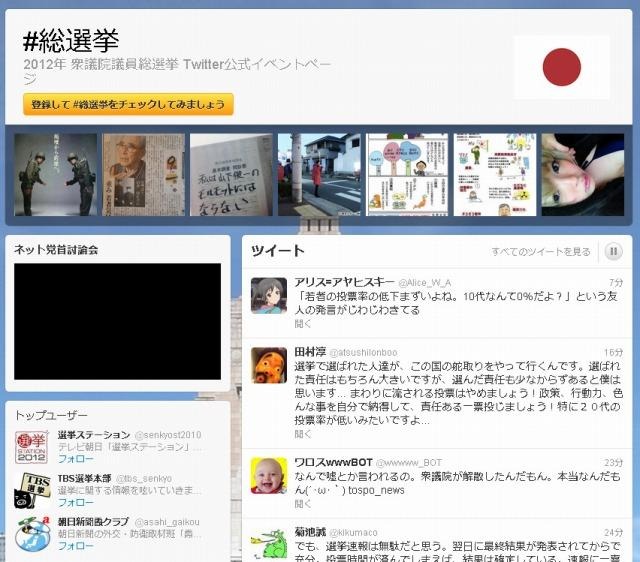The height and width of the screenshot is (562, 640).
Task: Expand Alice's tweet with 開く
Action: [303, 324]
